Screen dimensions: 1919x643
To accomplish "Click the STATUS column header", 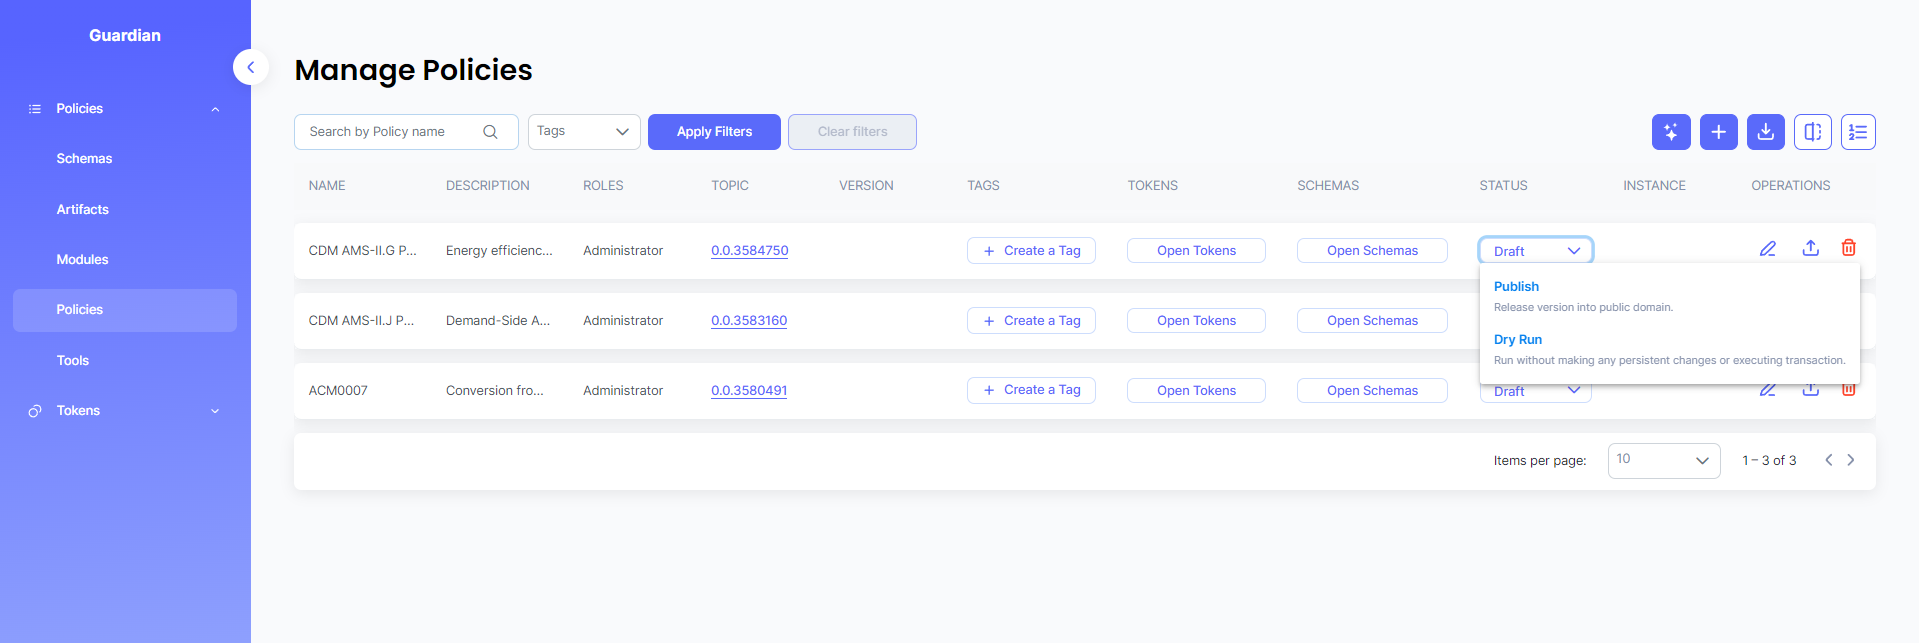I will [1503, 186].
